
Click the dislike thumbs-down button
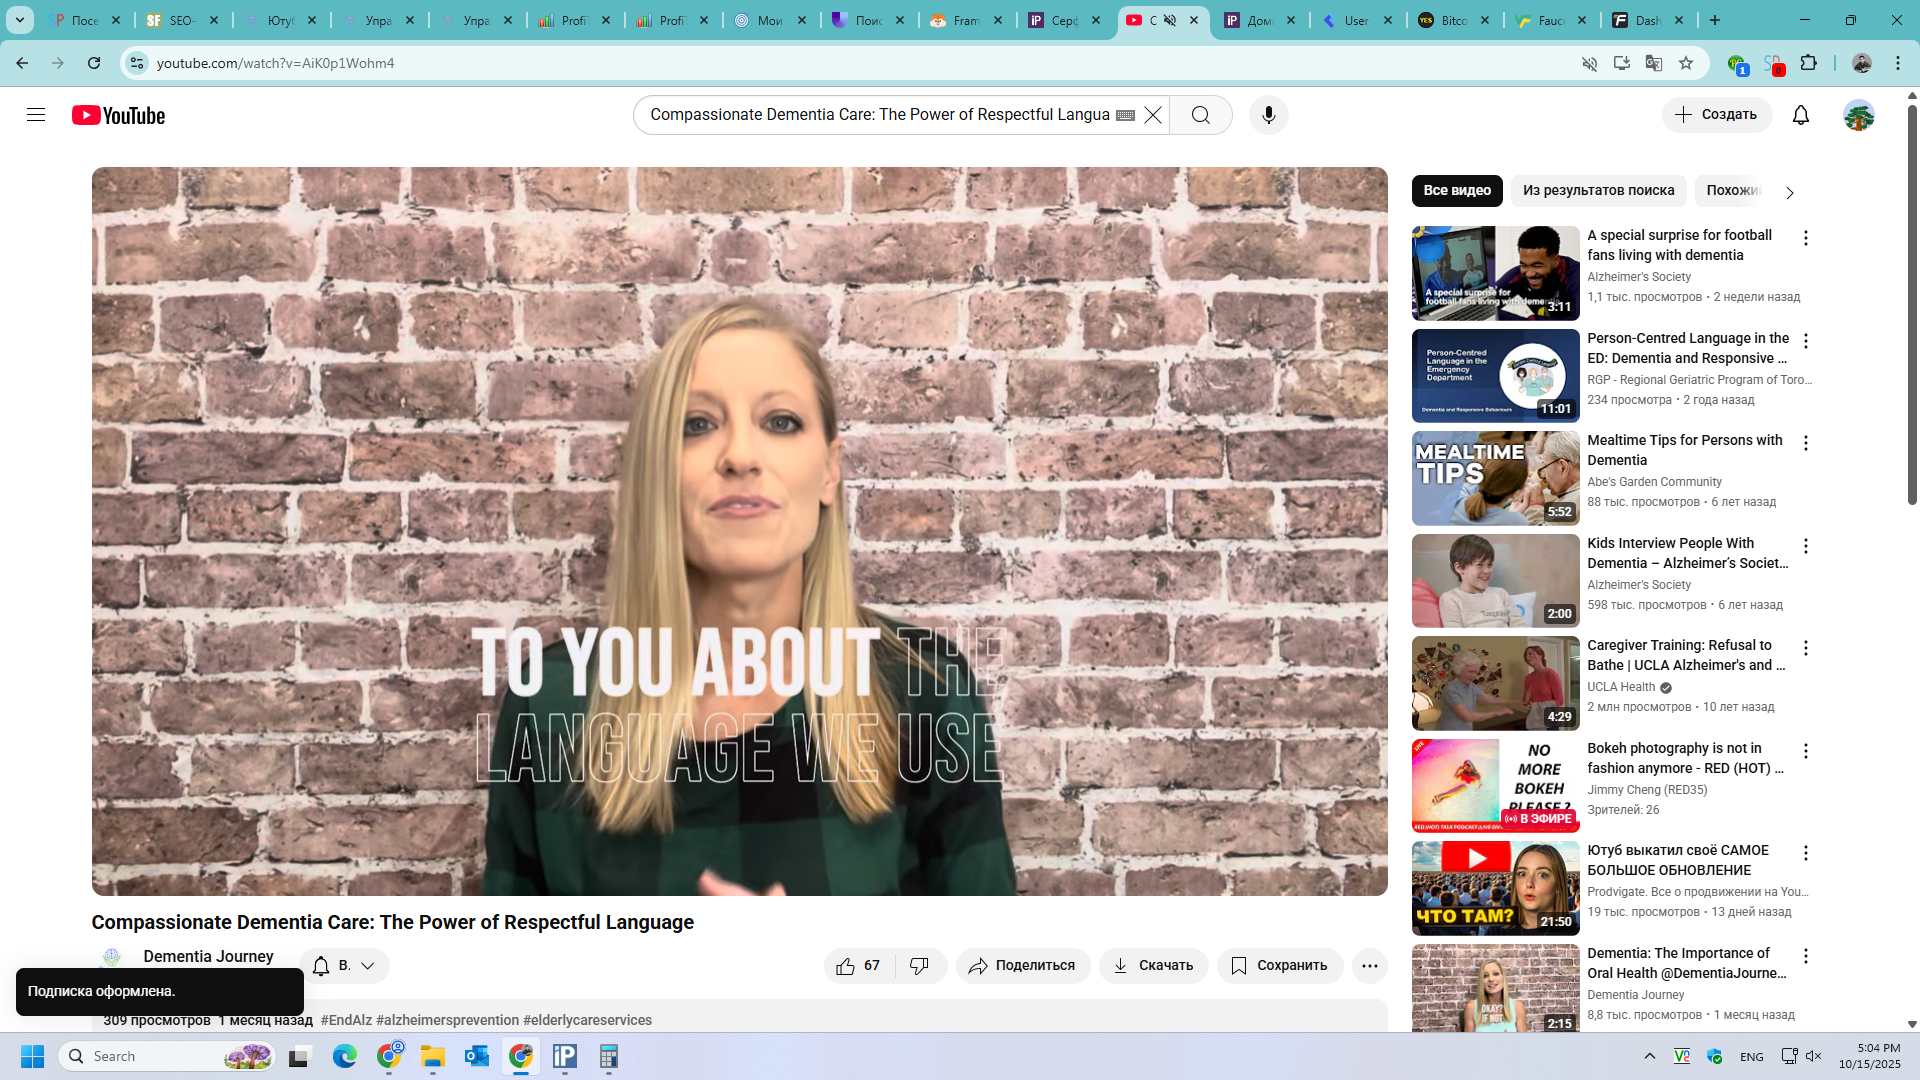920,965
